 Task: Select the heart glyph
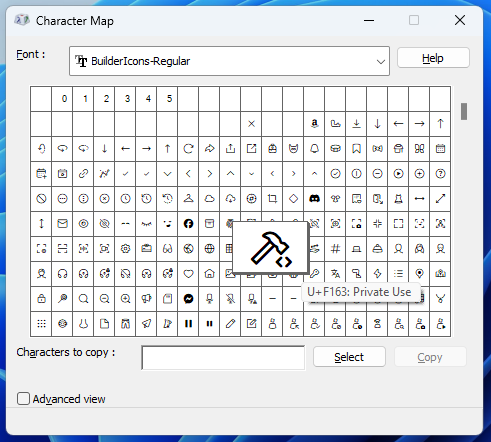point(188,274)
